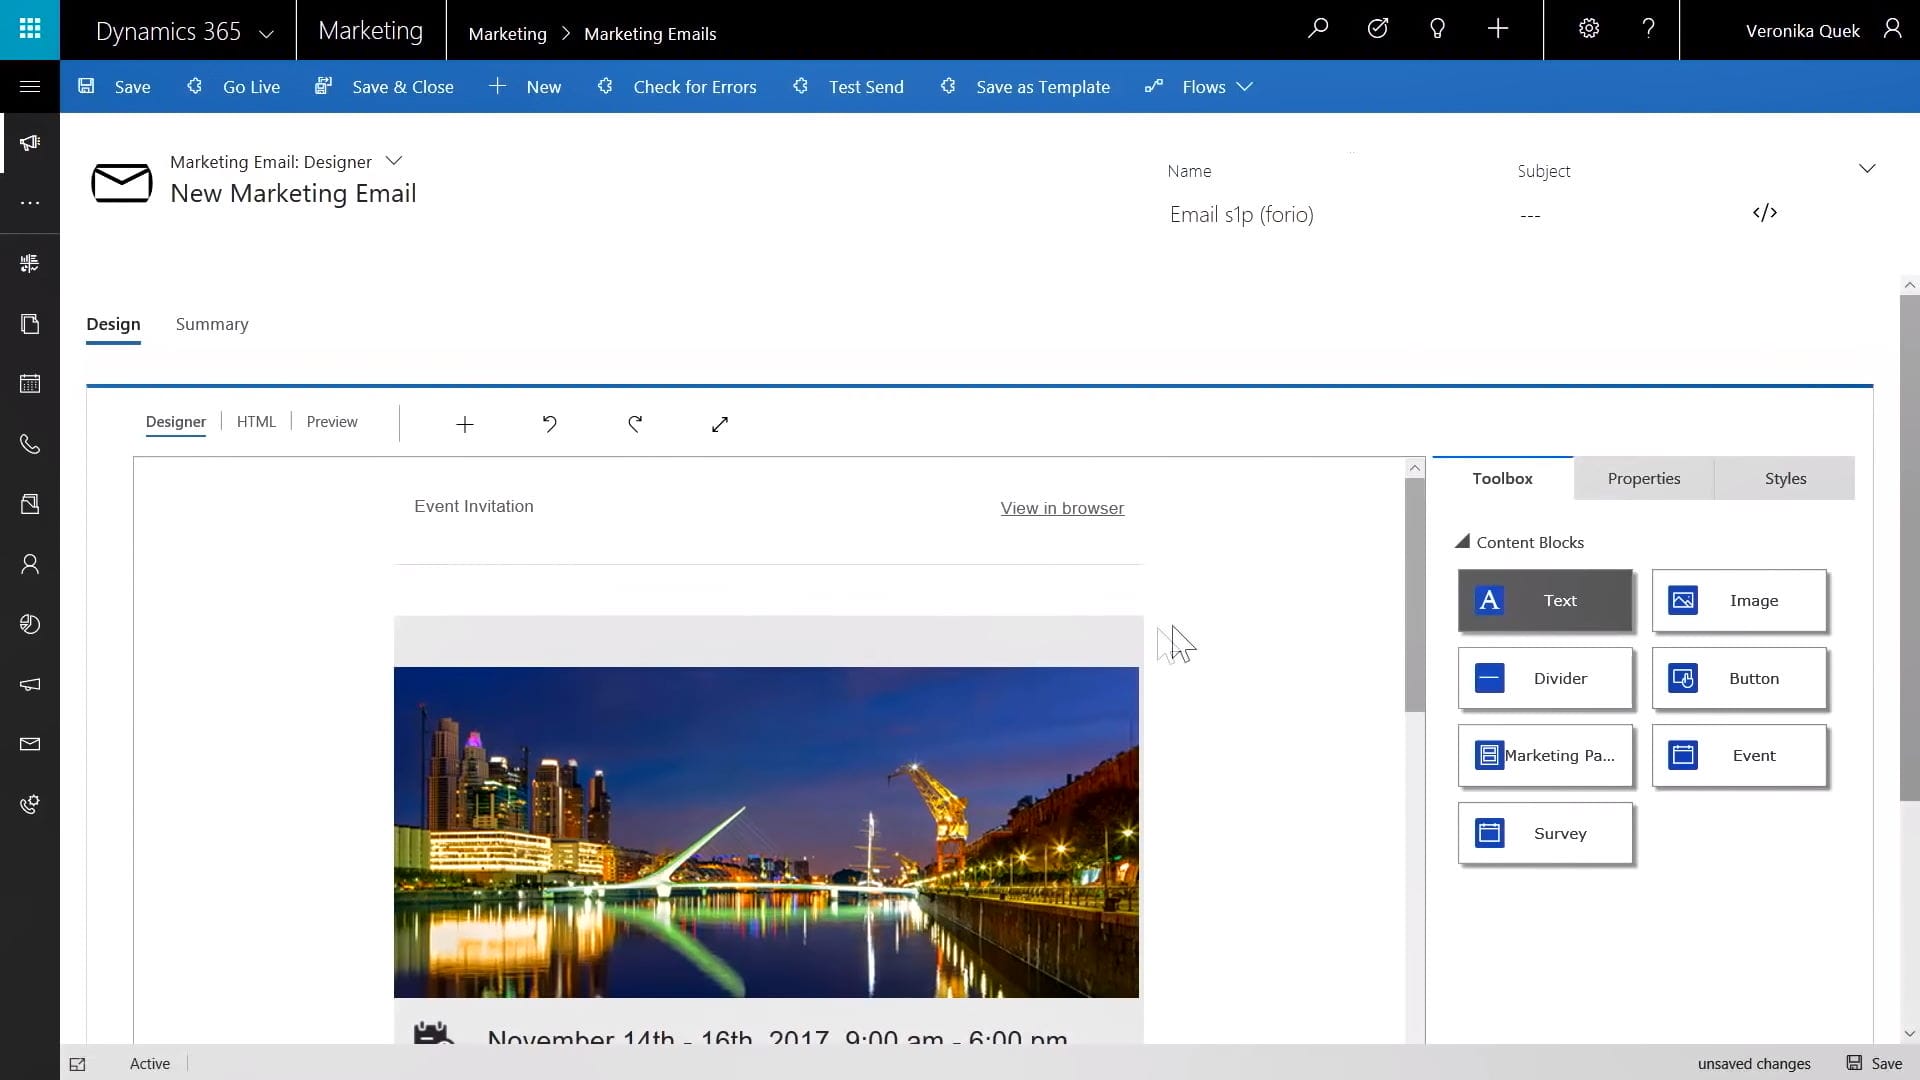The image size is (1920, 1080).
Task: Toggle the hamburger navigation menu
Action: 30,87
